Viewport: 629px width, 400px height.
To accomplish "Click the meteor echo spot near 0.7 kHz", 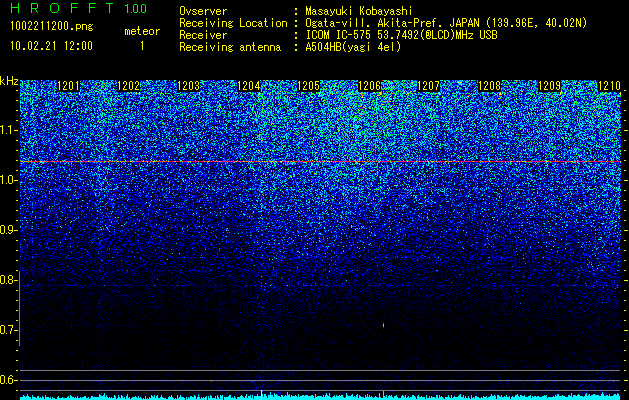I will (x=383, y=325).
